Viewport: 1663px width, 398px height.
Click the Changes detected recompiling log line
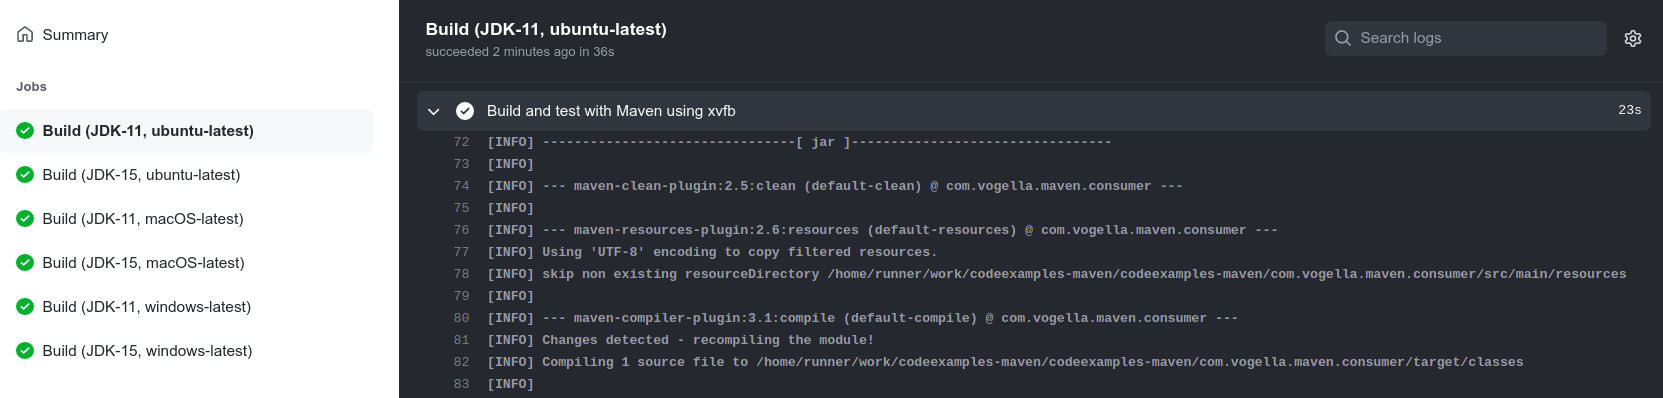tap(680, 340)
